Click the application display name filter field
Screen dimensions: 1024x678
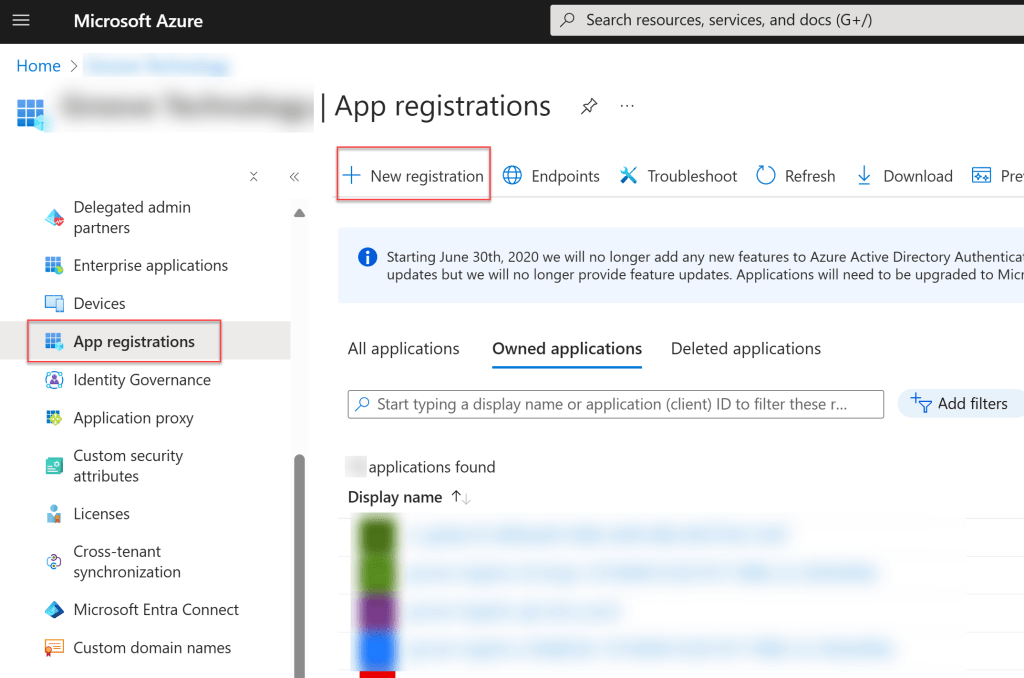(615, 404)
